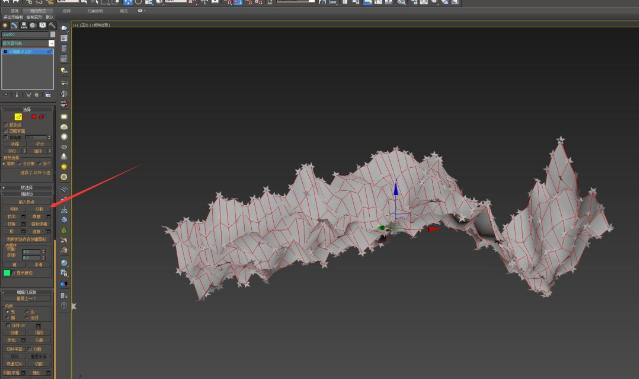Click the question mark help icon
Screen dimensions: 639x379
coord(64,306)
